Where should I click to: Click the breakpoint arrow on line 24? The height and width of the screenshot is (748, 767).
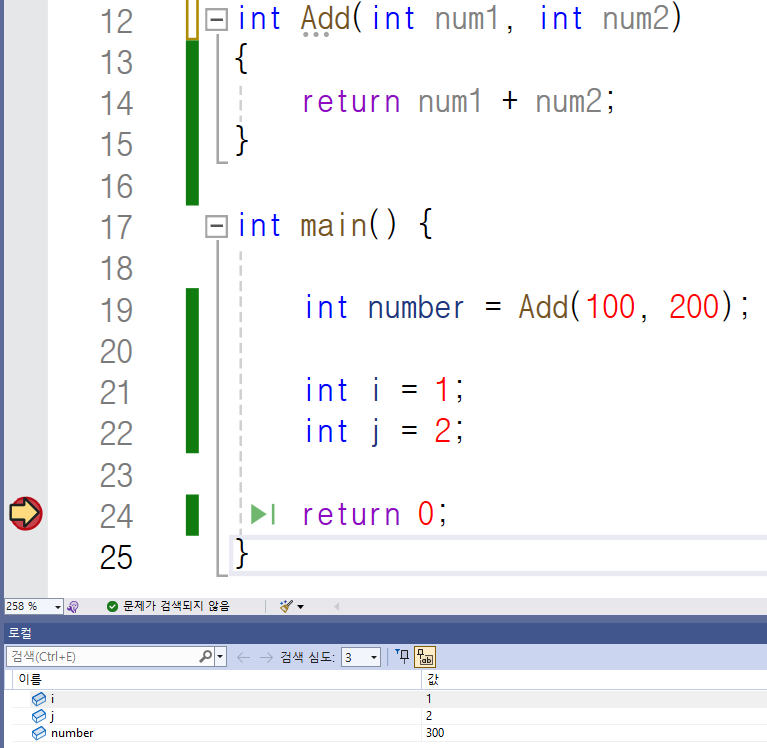[x=25, y=513]
